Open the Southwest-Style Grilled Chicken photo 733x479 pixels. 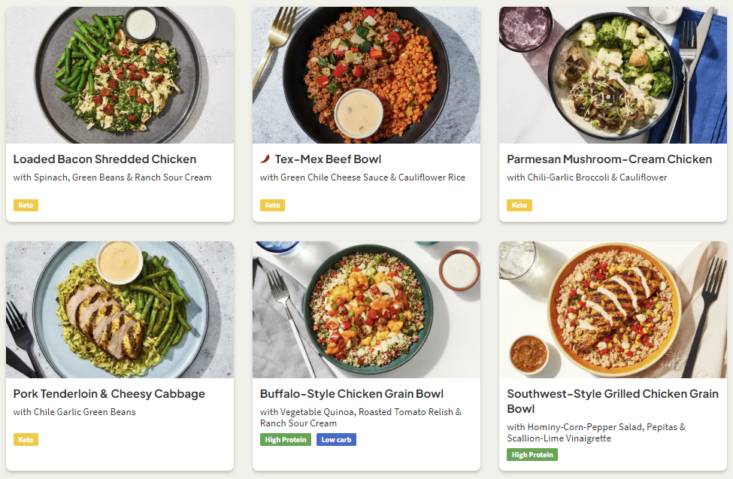pyautogui.click(x=612, y=309)
